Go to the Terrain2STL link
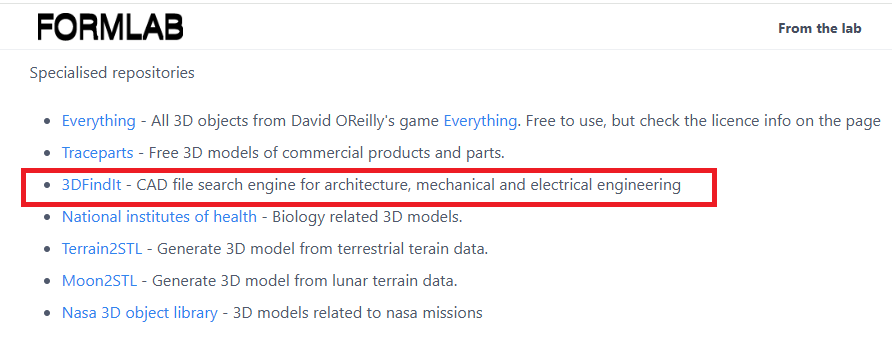The height and width of the screenshot is (360, 892). [102, 249]
